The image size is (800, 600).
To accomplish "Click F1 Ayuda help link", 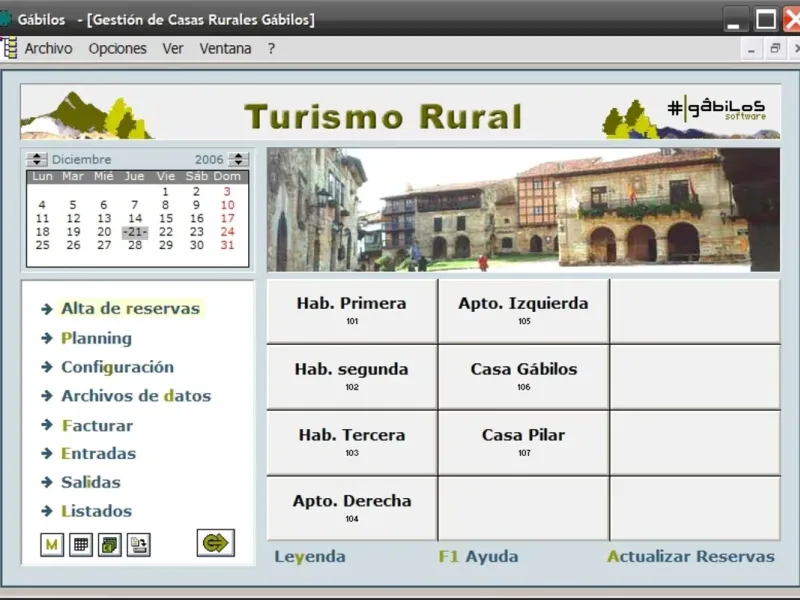I will 478,557.
